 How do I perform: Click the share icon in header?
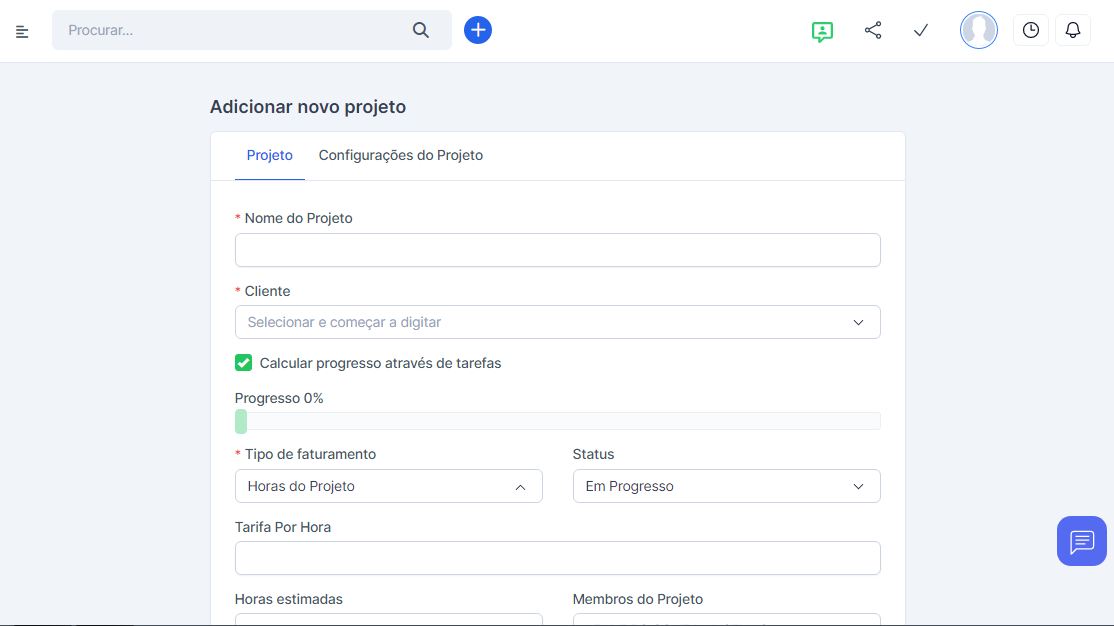click(x=873, y=30)
